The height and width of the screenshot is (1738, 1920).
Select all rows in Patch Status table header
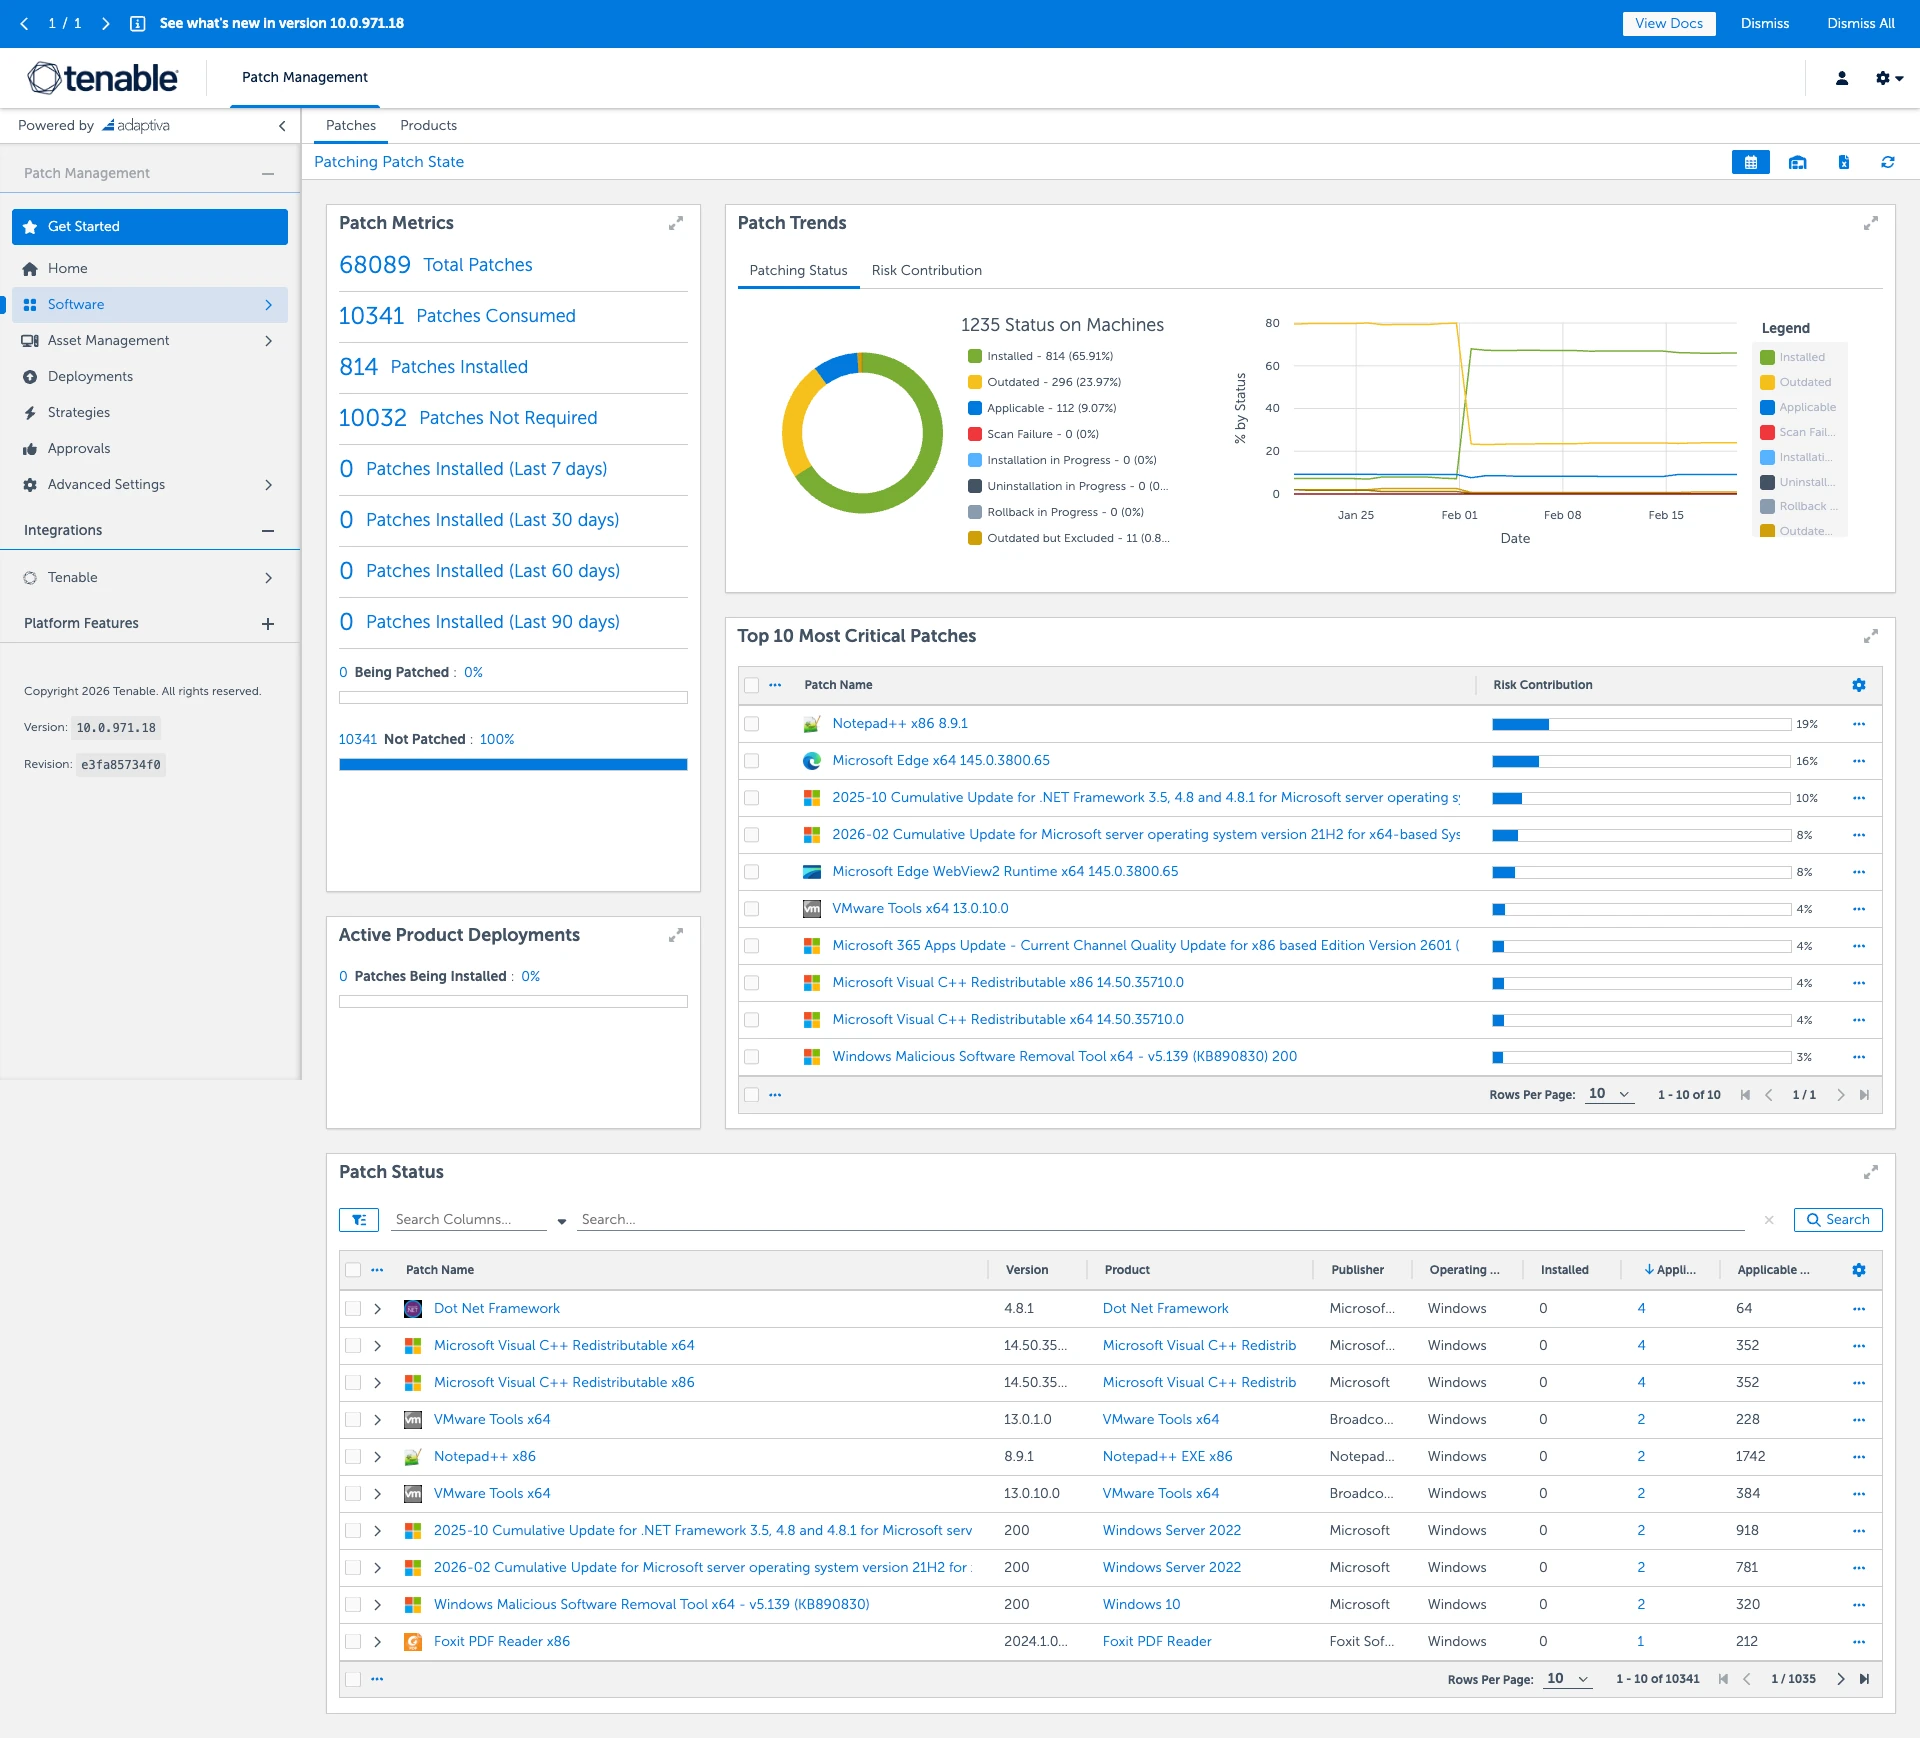click(x=353, y=1270)
